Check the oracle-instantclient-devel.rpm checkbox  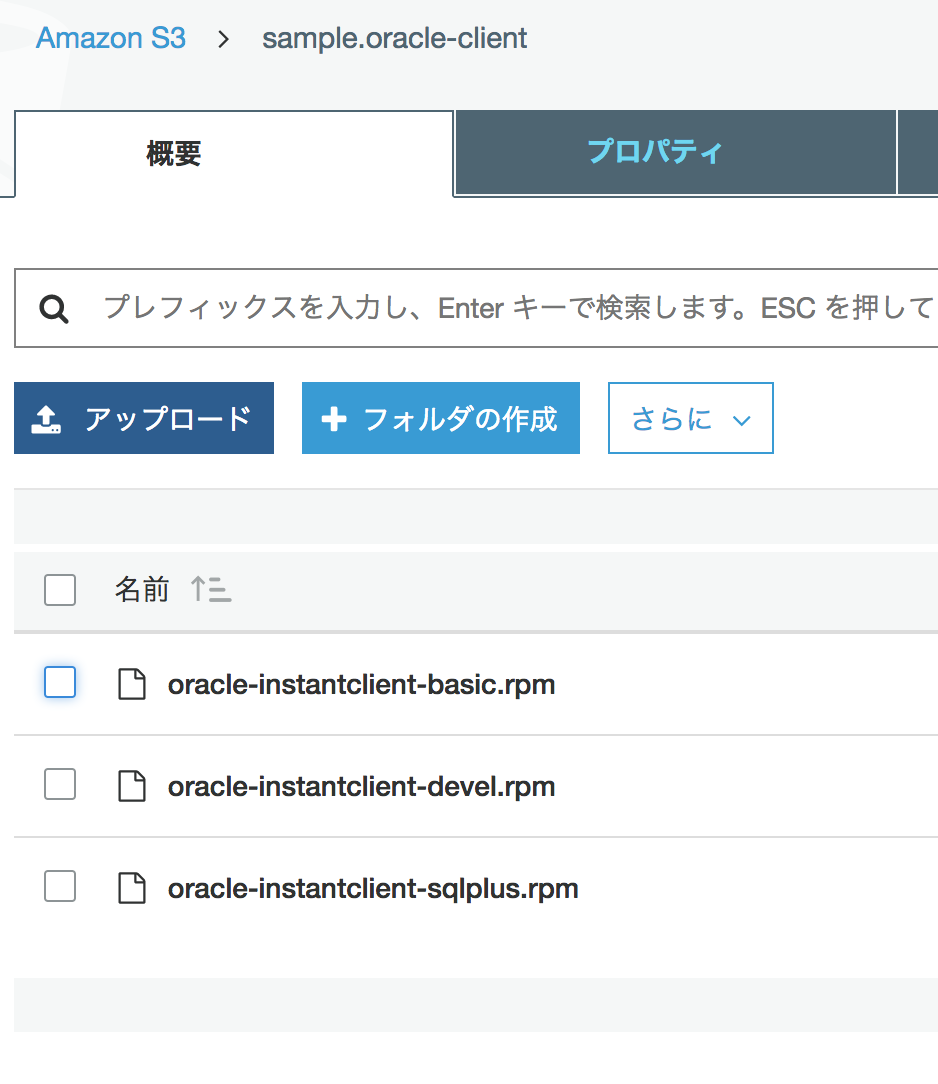[x=60, y=784]
